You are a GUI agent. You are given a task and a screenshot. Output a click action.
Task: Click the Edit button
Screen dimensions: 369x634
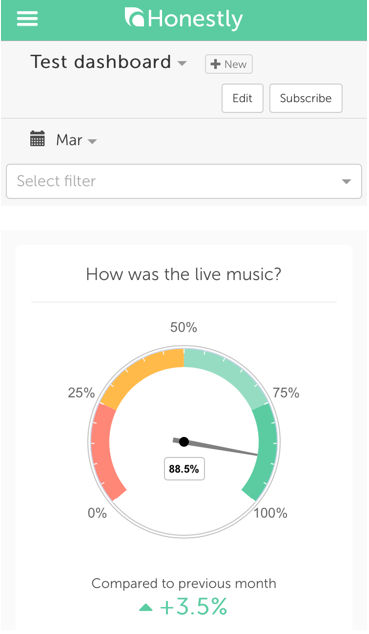[242, 98]
